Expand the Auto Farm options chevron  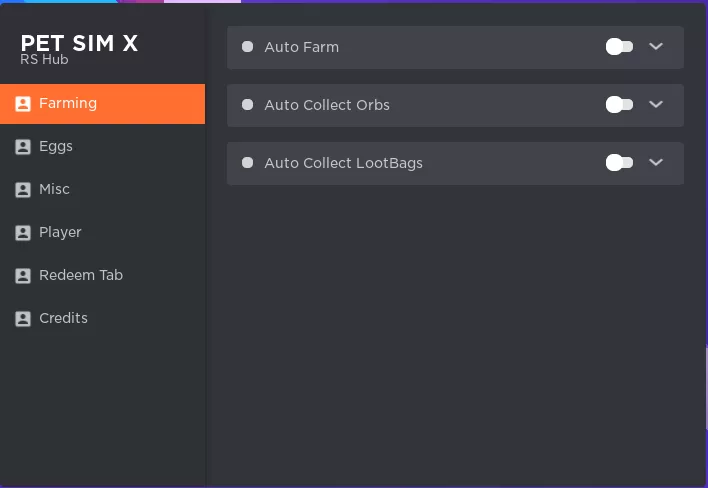click(x=656, y=46)
